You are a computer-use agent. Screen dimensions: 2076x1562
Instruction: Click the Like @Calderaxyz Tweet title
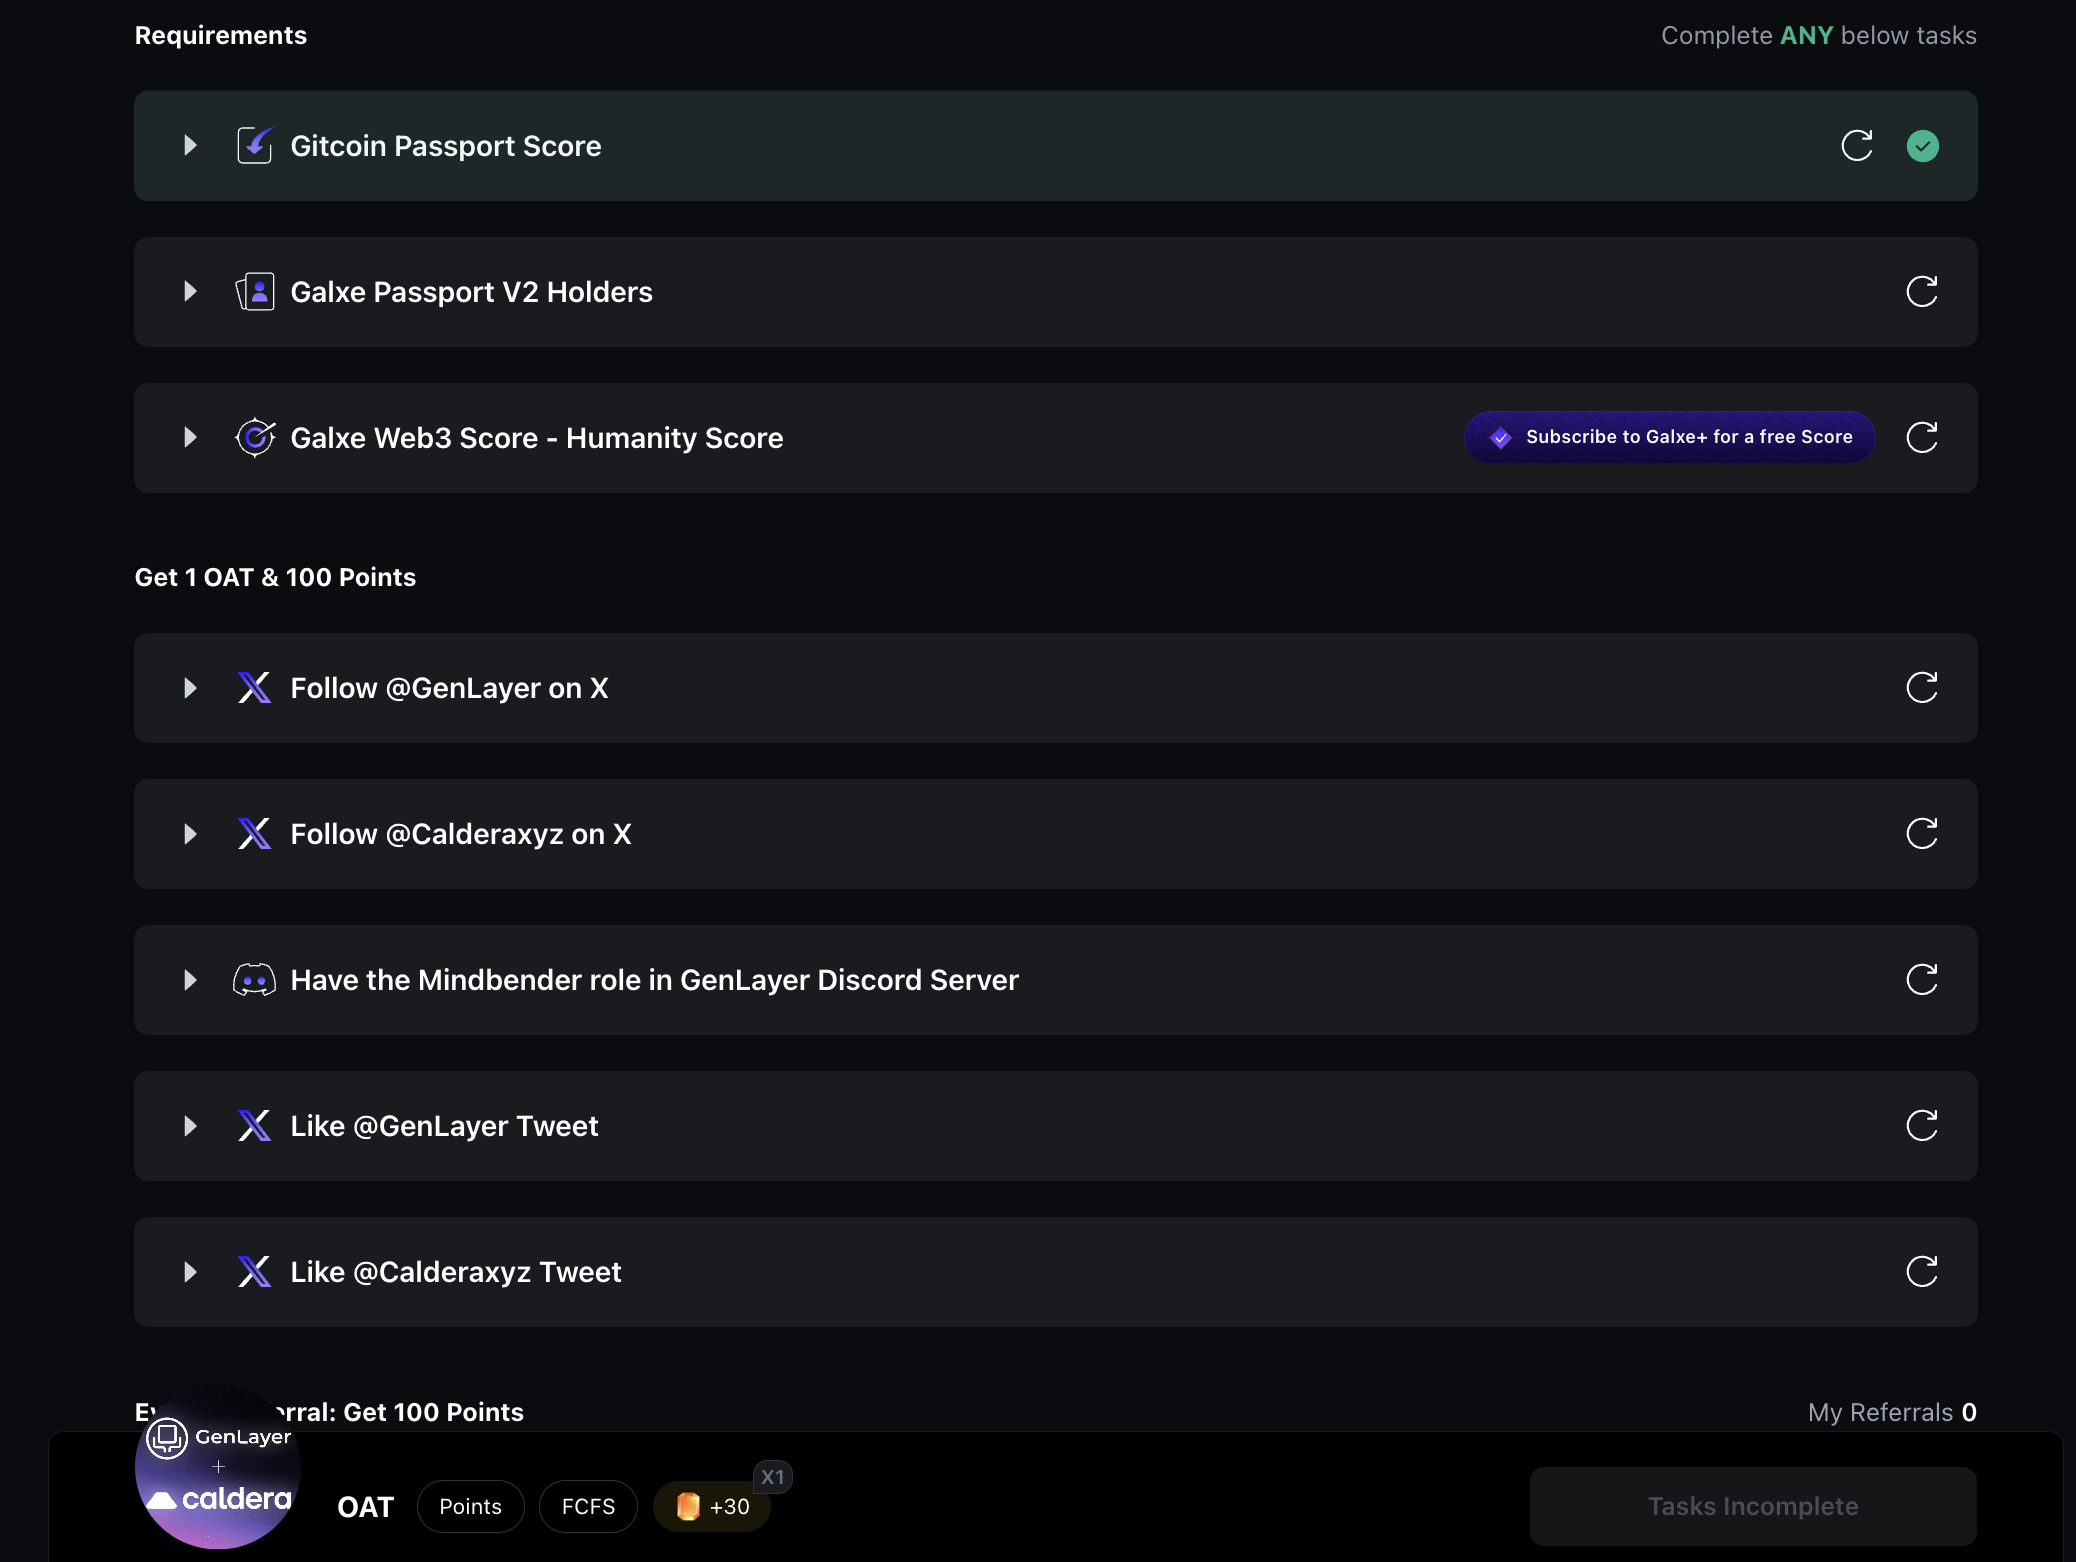tap(456, 1272)
